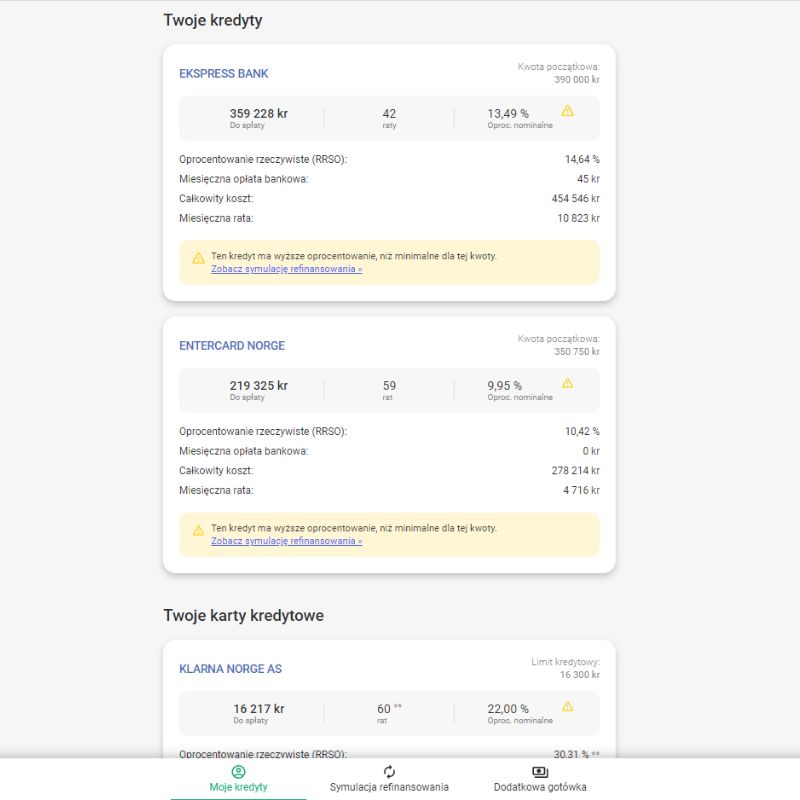The image size is (800, 800).
Task: Open refinancing simulation link for Ekspress Bank
Action: point(286,269)
